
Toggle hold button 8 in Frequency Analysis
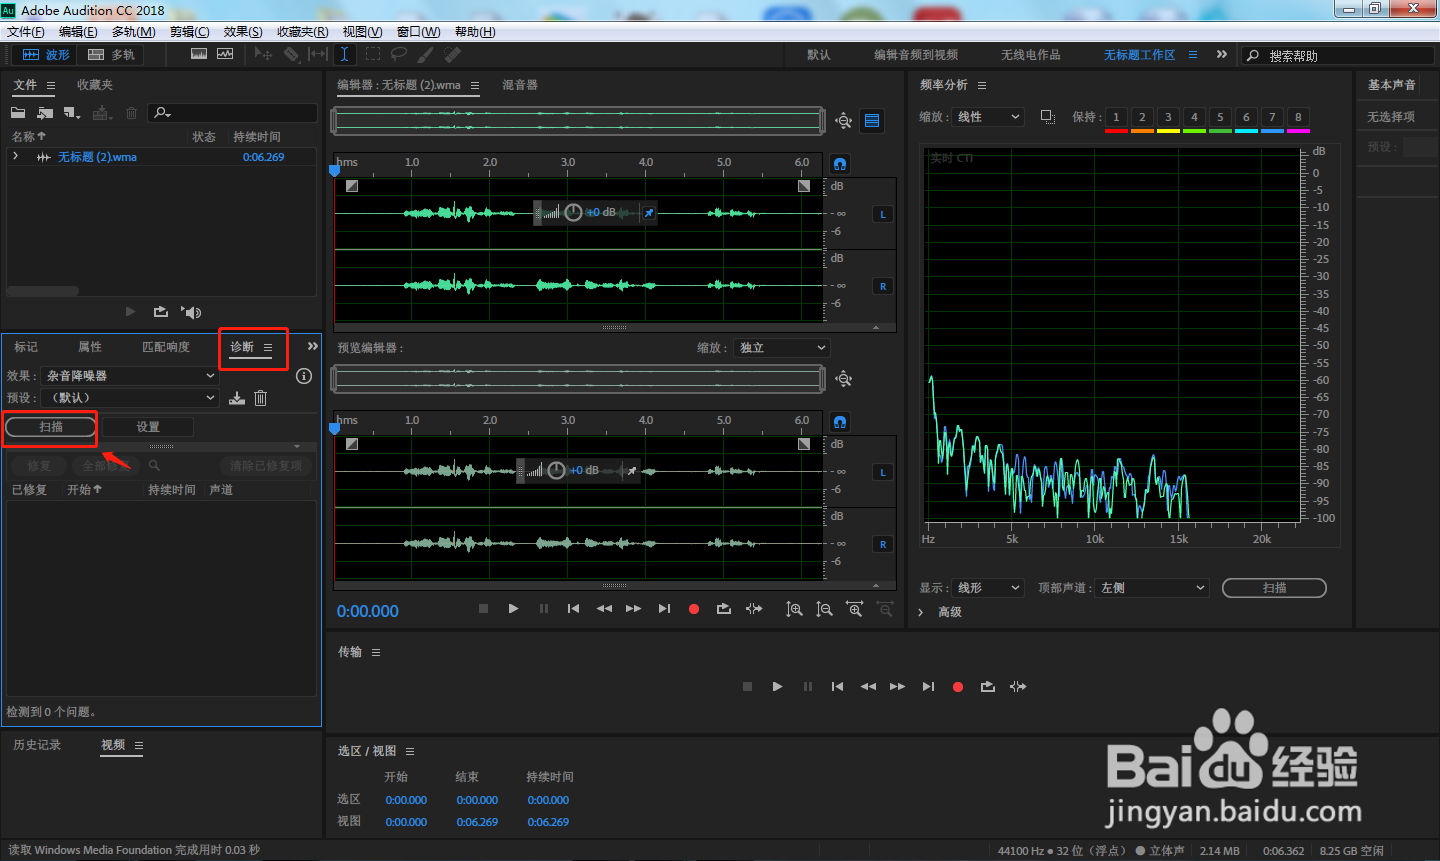[x=1299, y=118]
